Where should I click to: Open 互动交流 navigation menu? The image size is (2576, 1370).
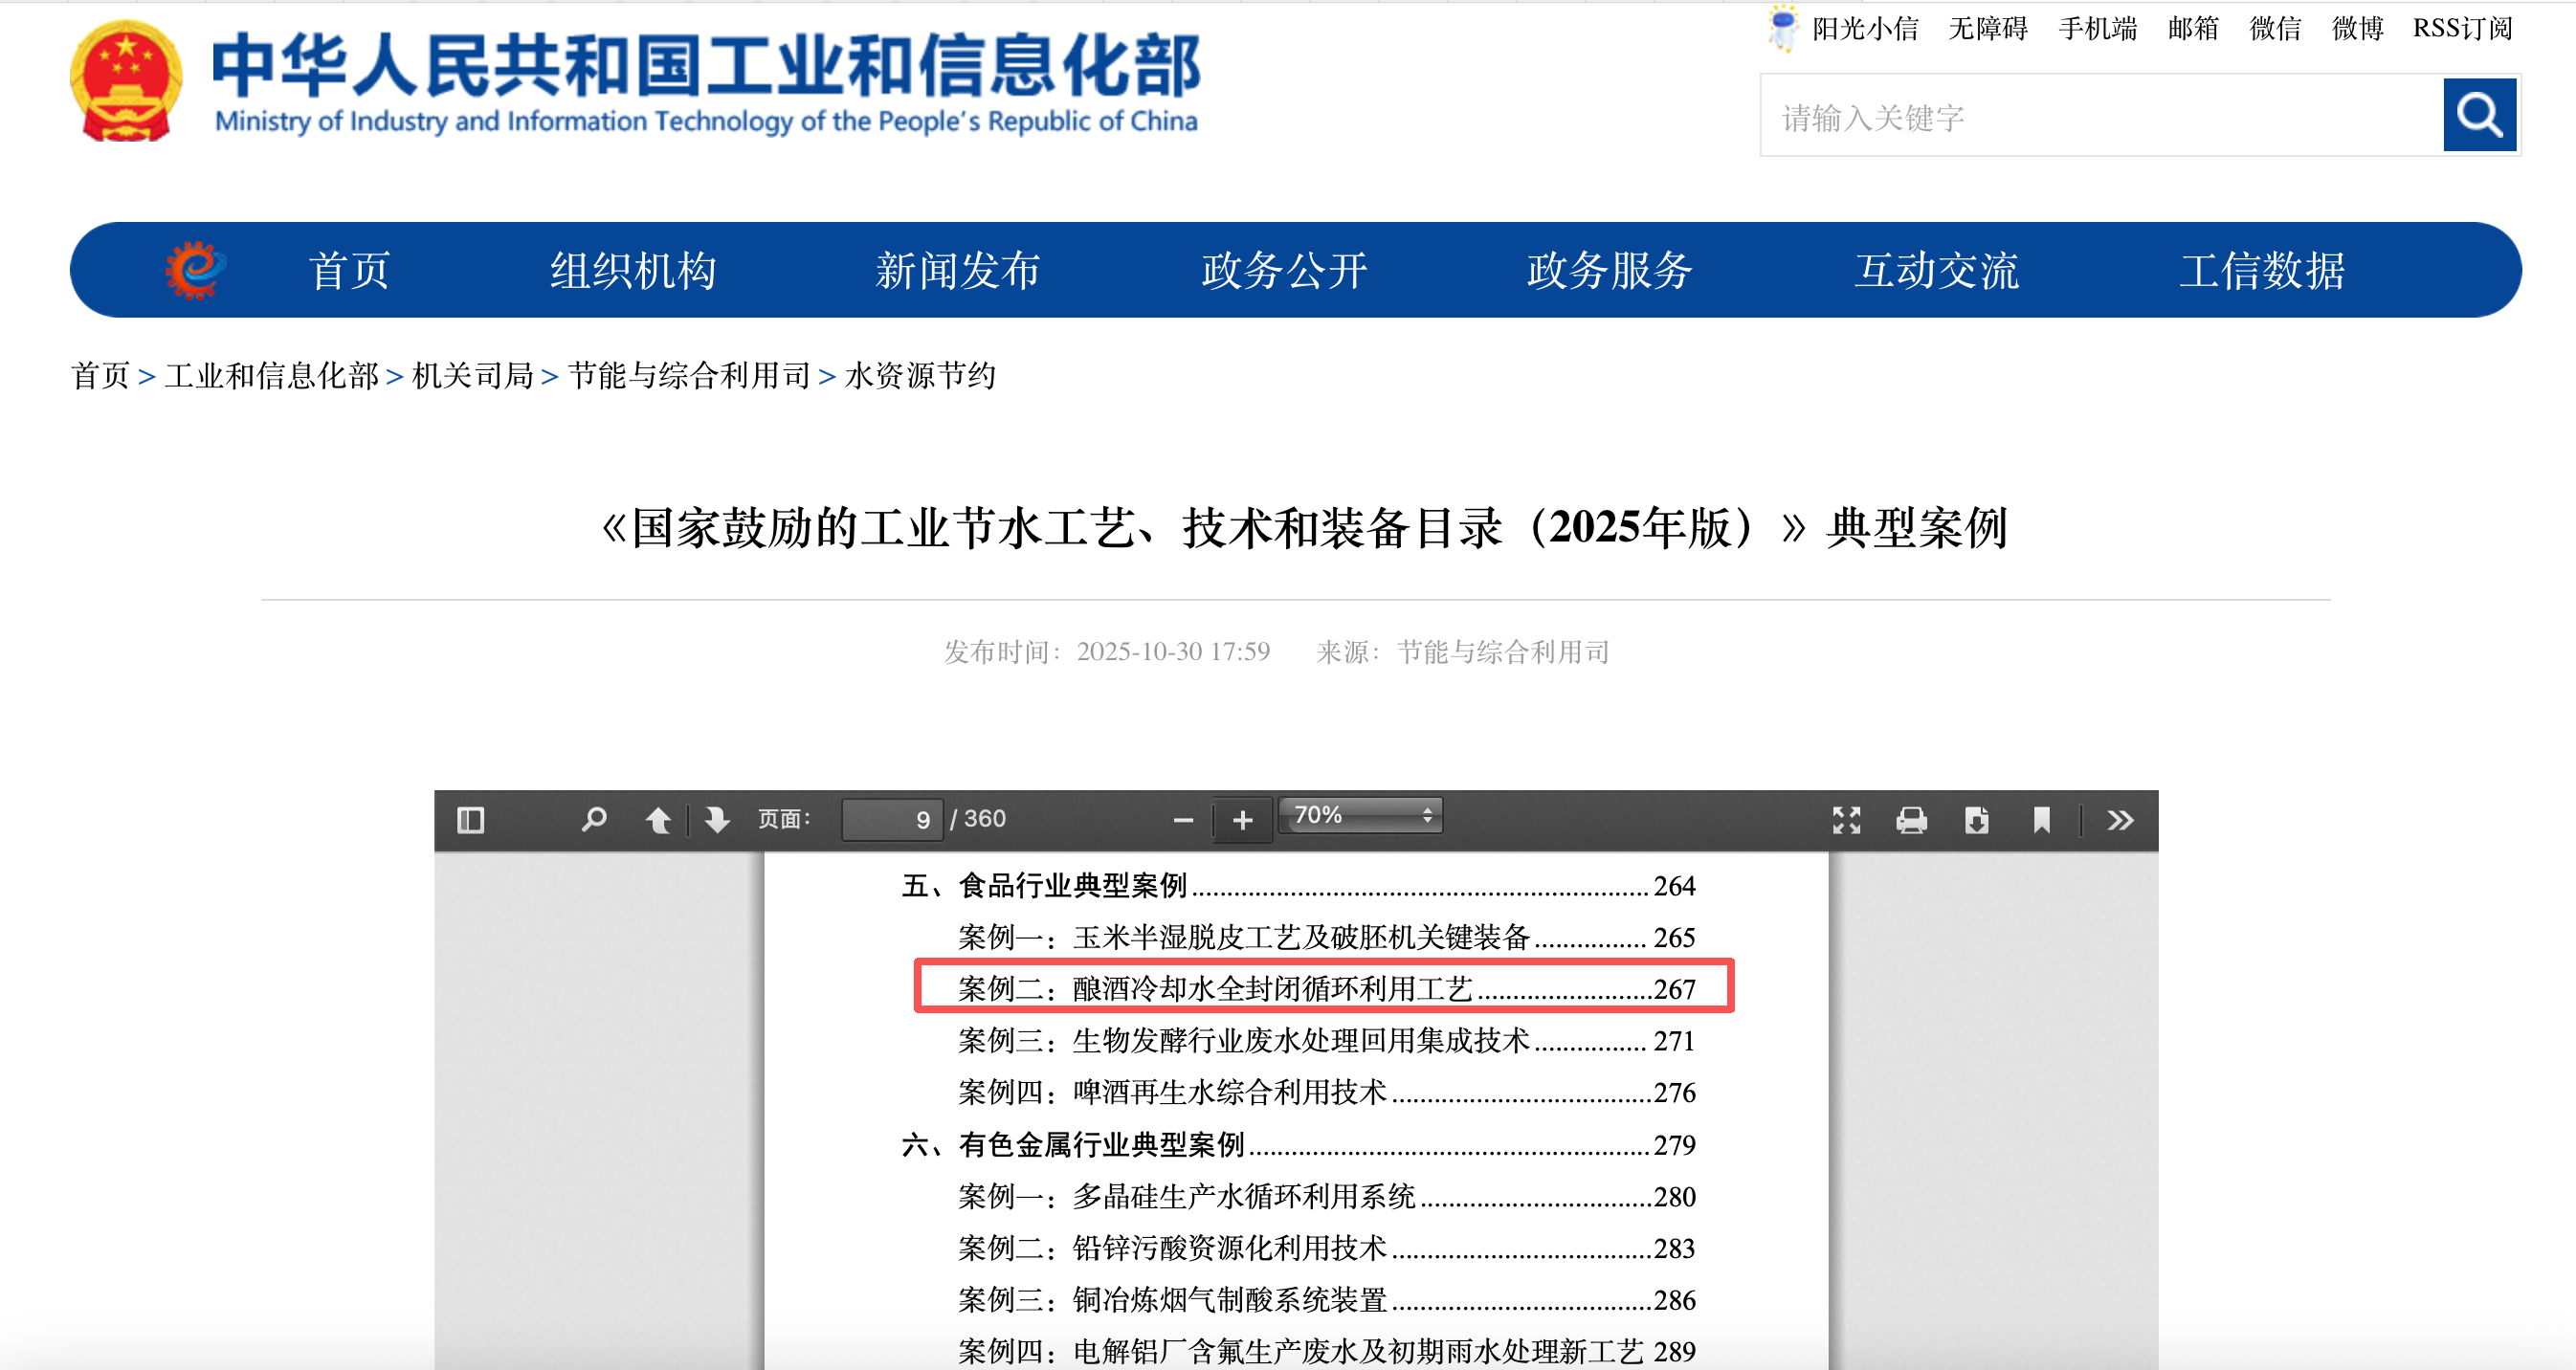(1937, 270)
